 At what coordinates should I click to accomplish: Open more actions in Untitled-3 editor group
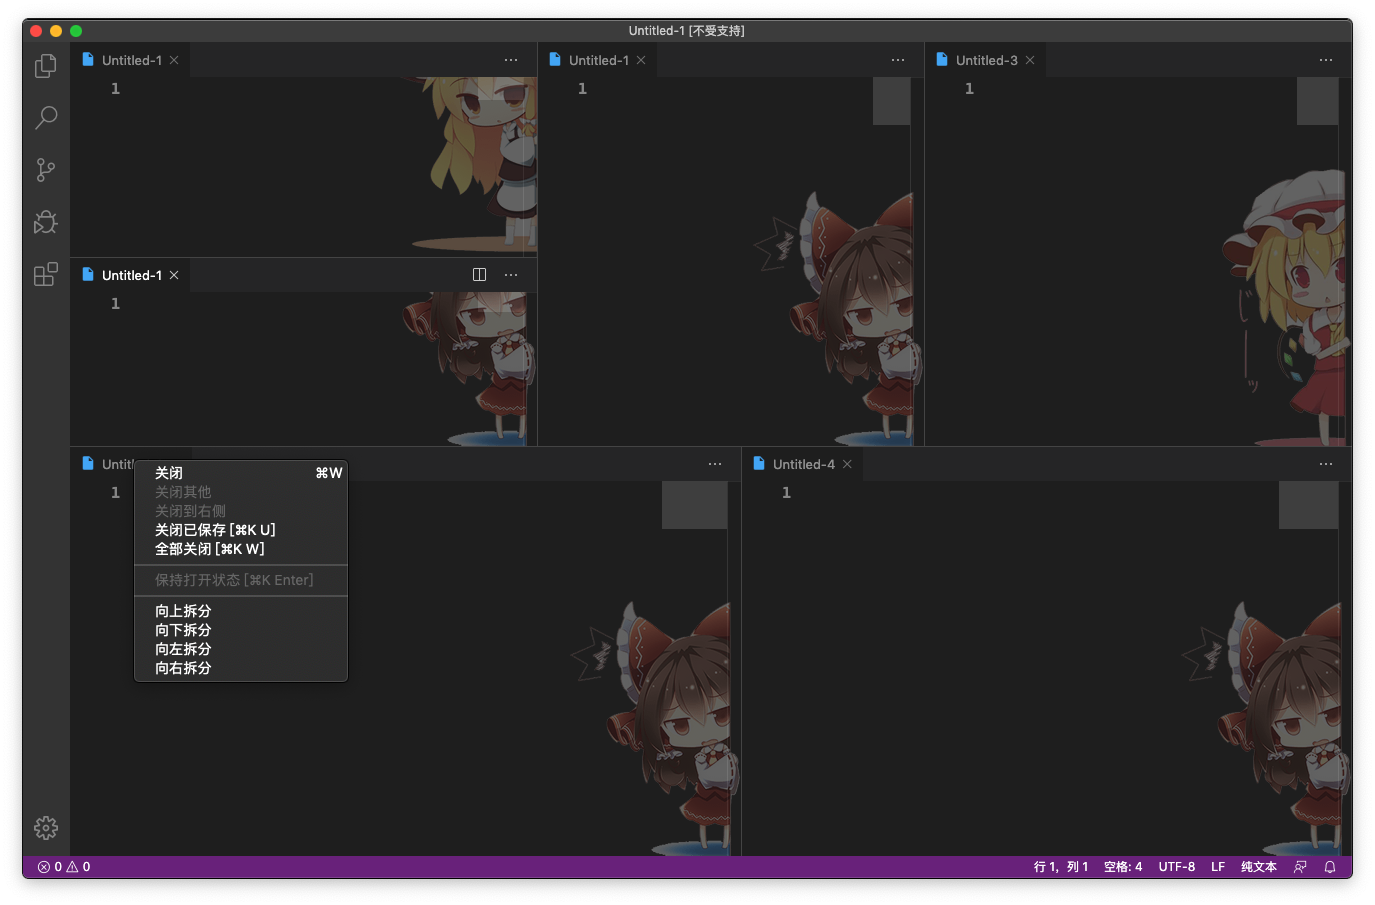tap(1326, 60)
